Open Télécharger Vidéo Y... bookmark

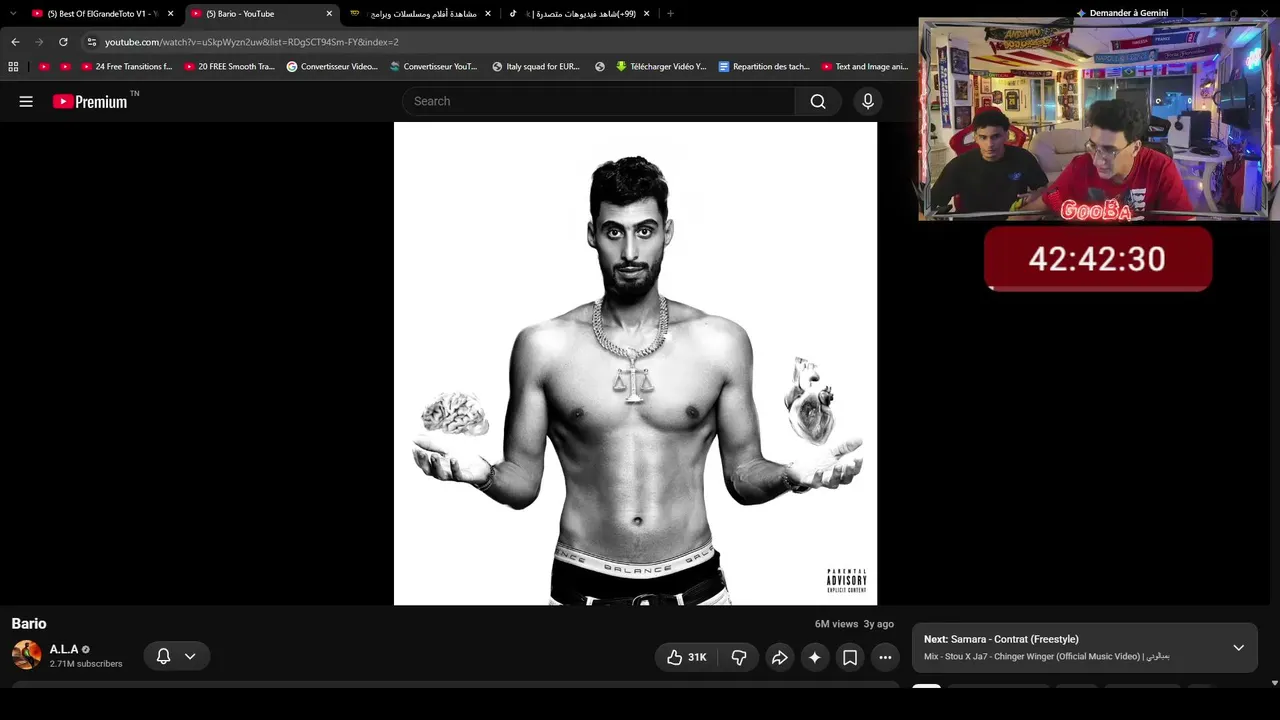point(661,67)
